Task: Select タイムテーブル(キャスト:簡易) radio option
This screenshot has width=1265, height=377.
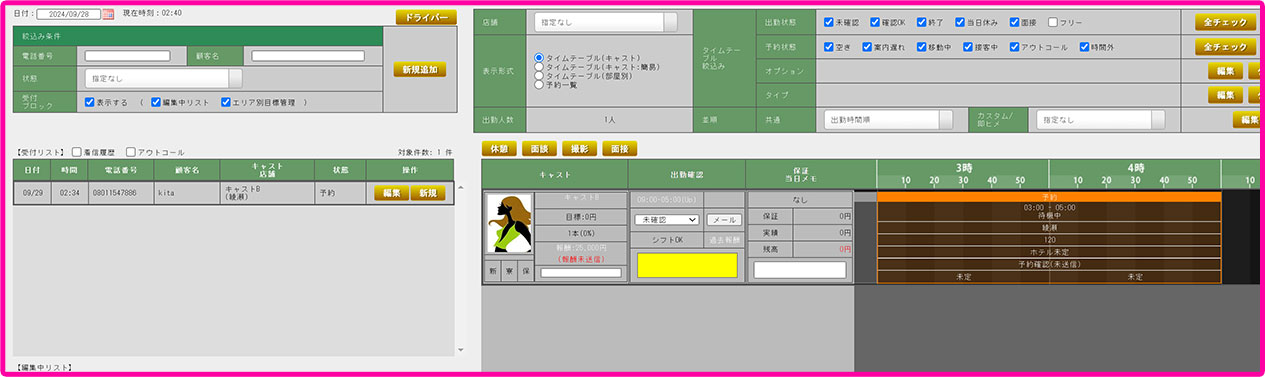Action: pos(540,67)
